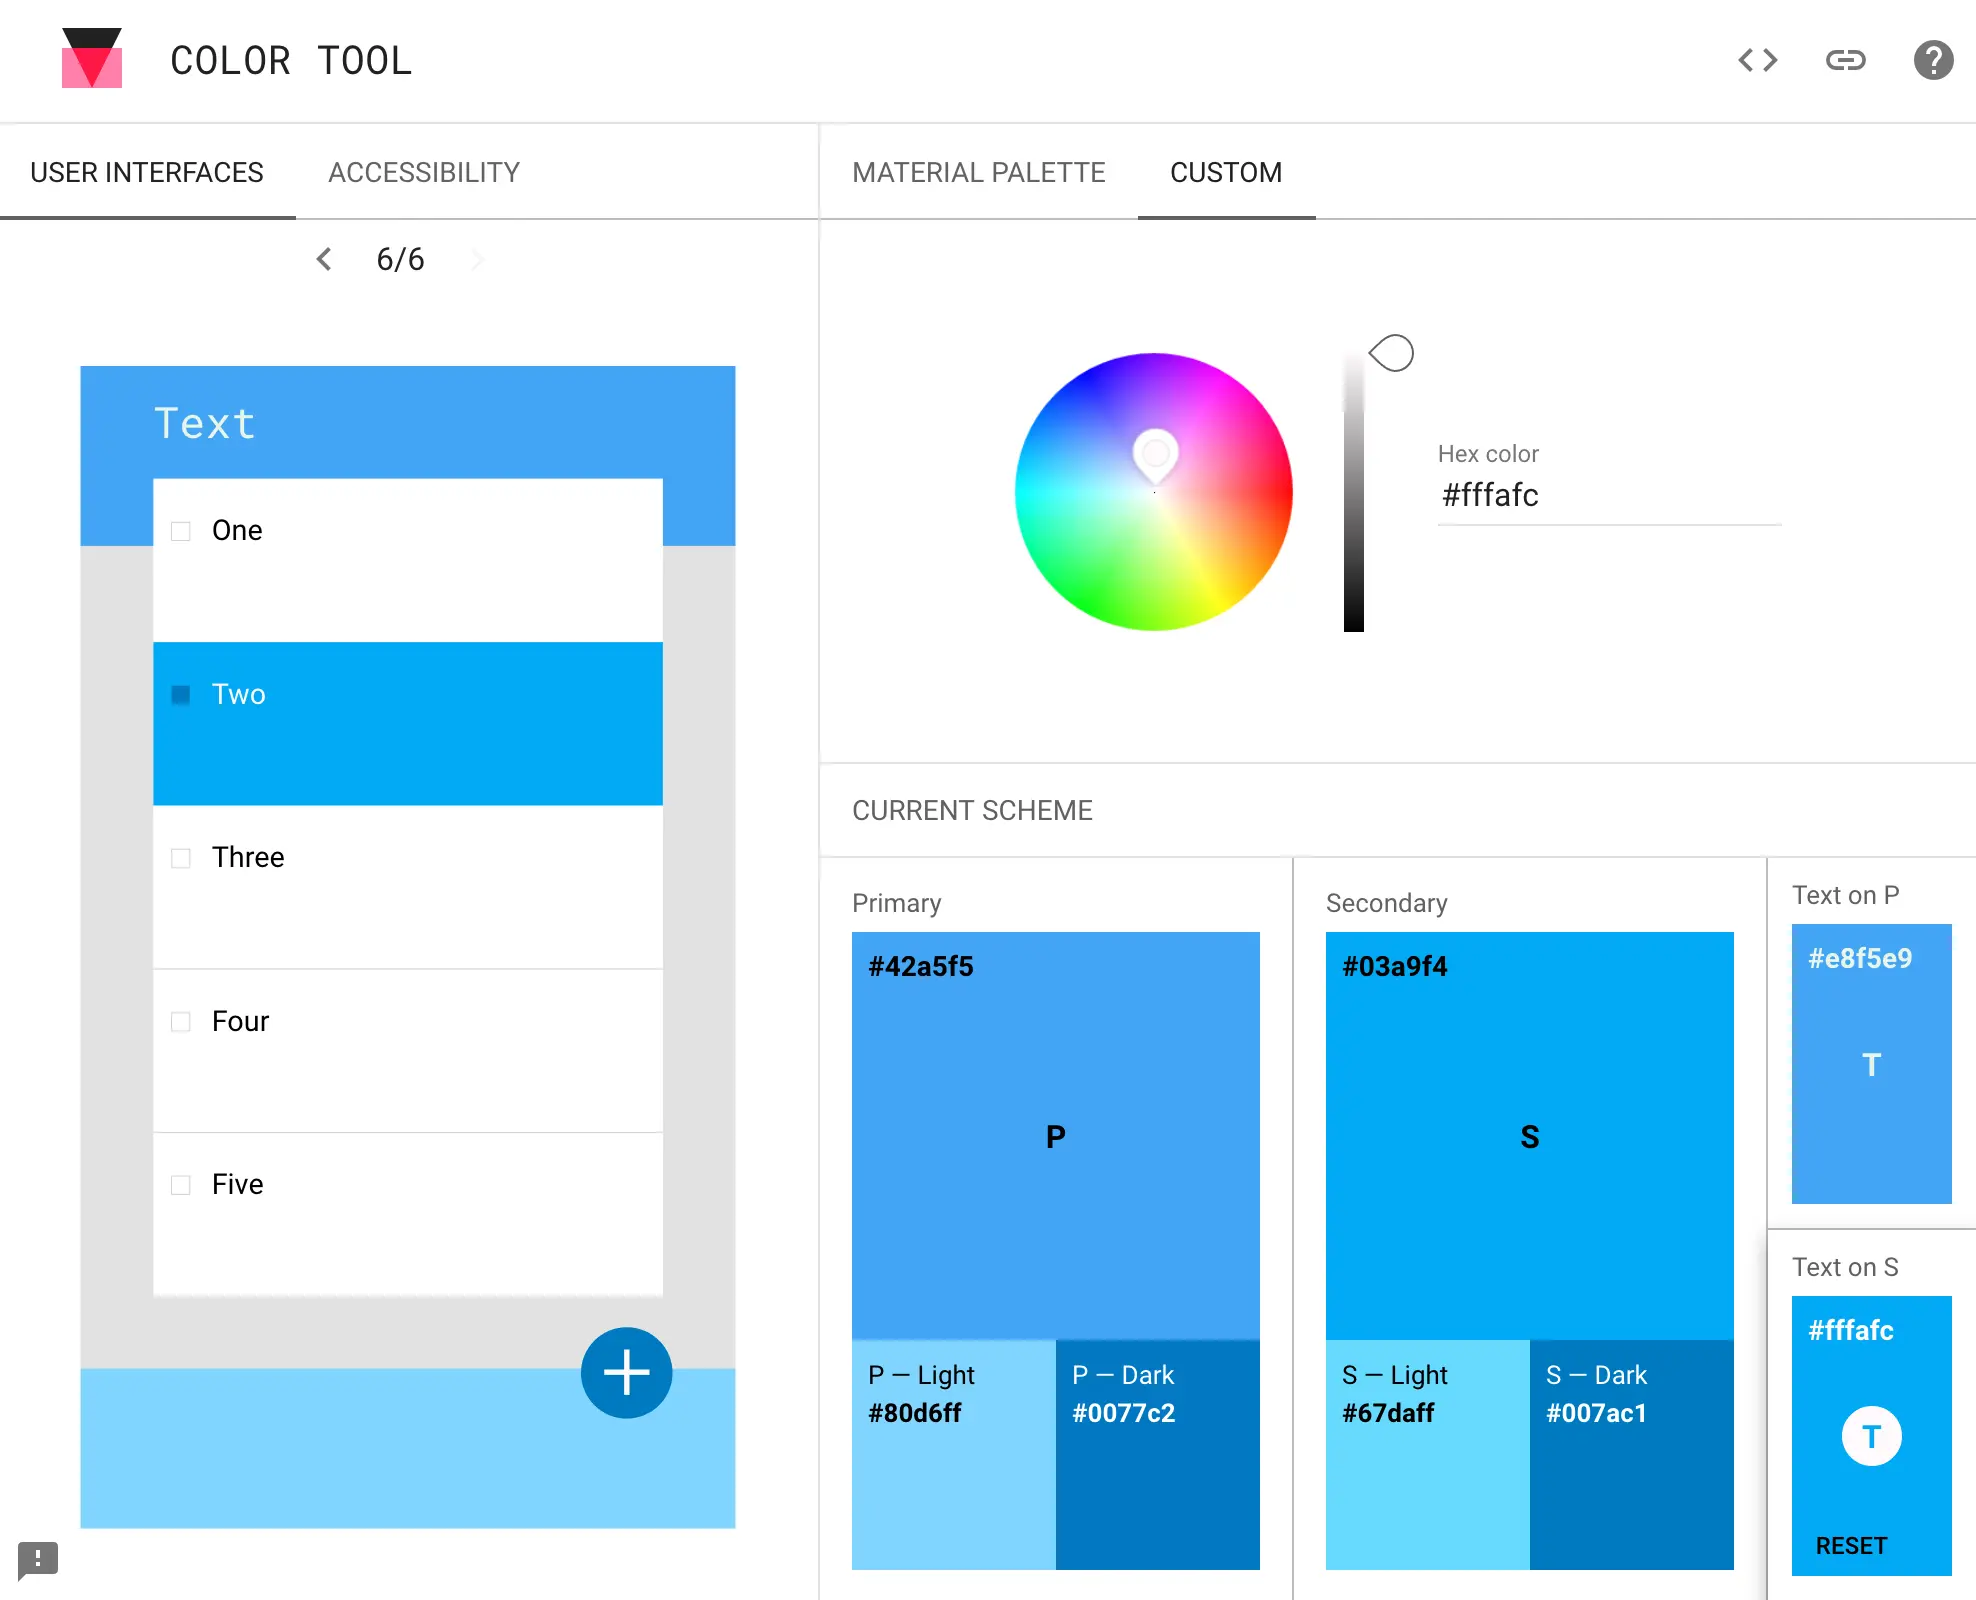Go to previous UI preview with left chevron
1976x1600 pixels.
324,260
